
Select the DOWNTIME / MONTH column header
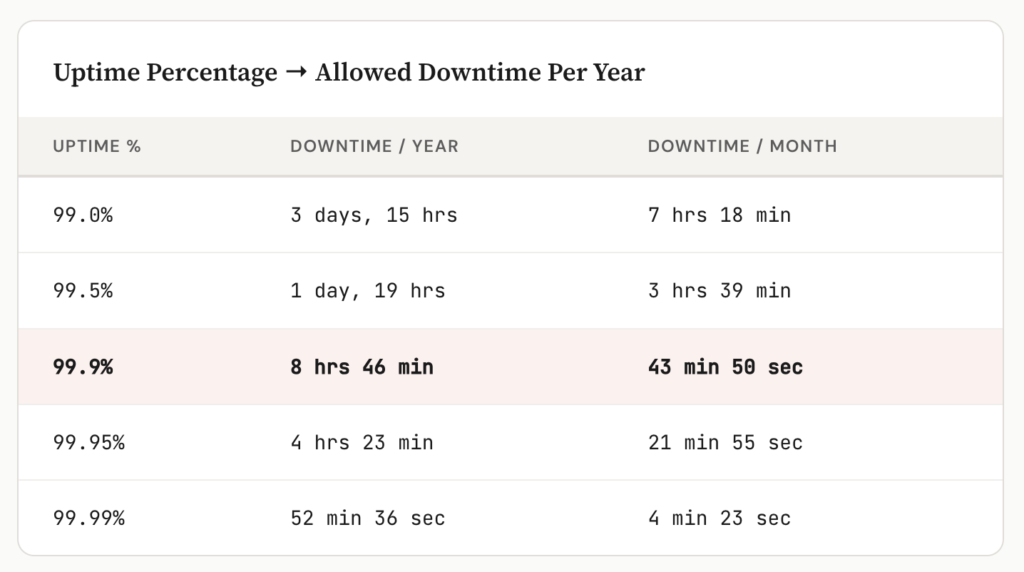tap(742, 146)
